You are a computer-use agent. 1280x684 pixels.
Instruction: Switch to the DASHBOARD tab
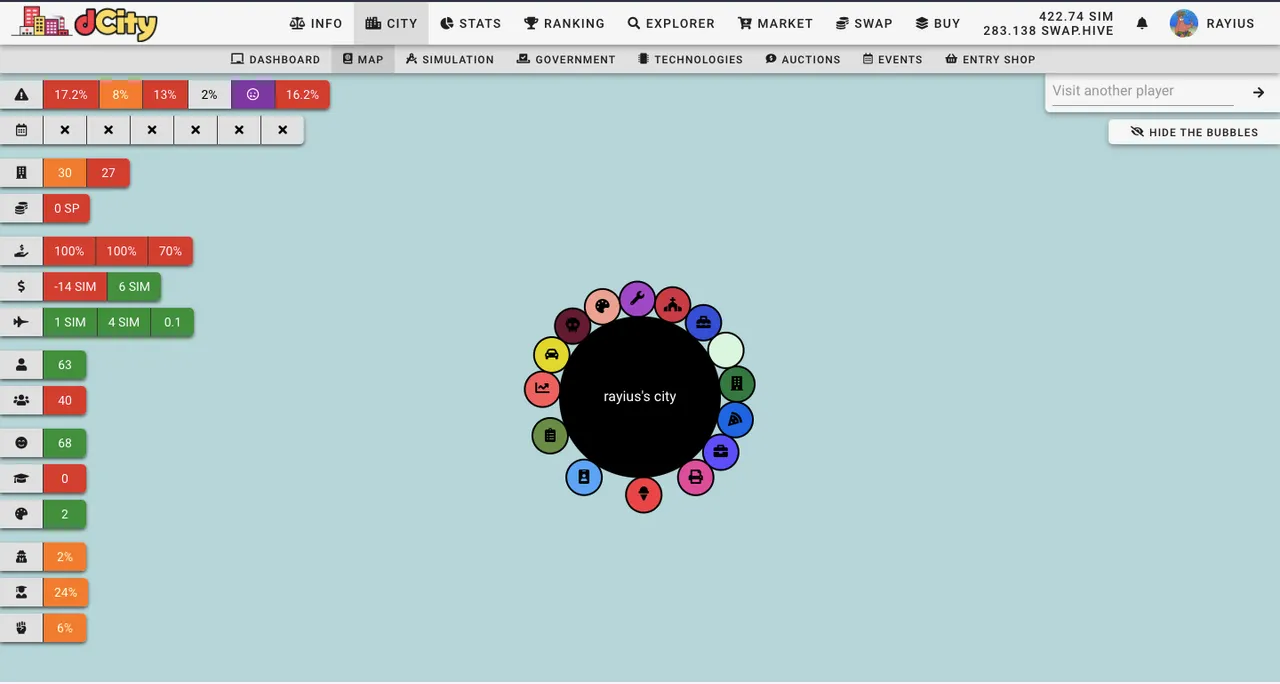point(275,59)
